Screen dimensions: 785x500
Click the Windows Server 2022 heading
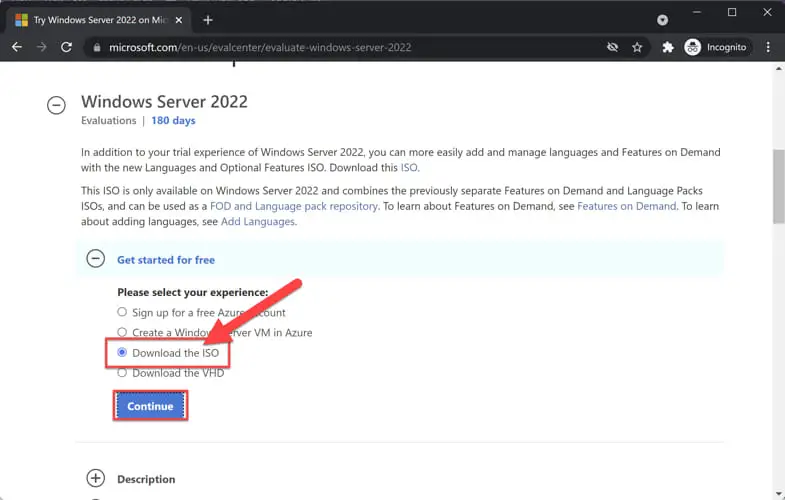pyautogui.click(x=164, y=102)
